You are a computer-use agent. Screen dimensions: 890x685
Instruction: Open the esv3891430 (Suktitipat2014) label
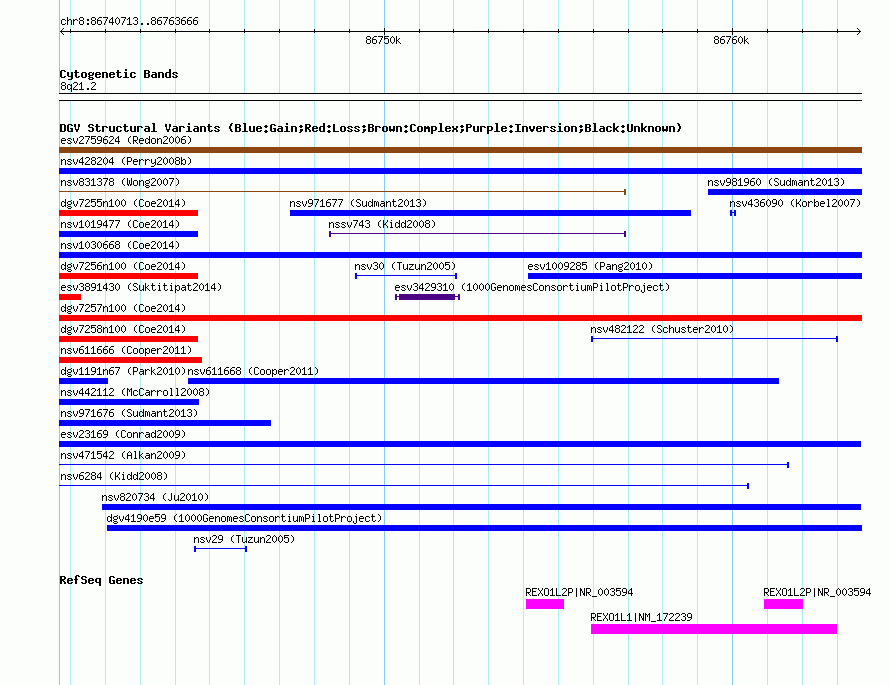point(141,287)
